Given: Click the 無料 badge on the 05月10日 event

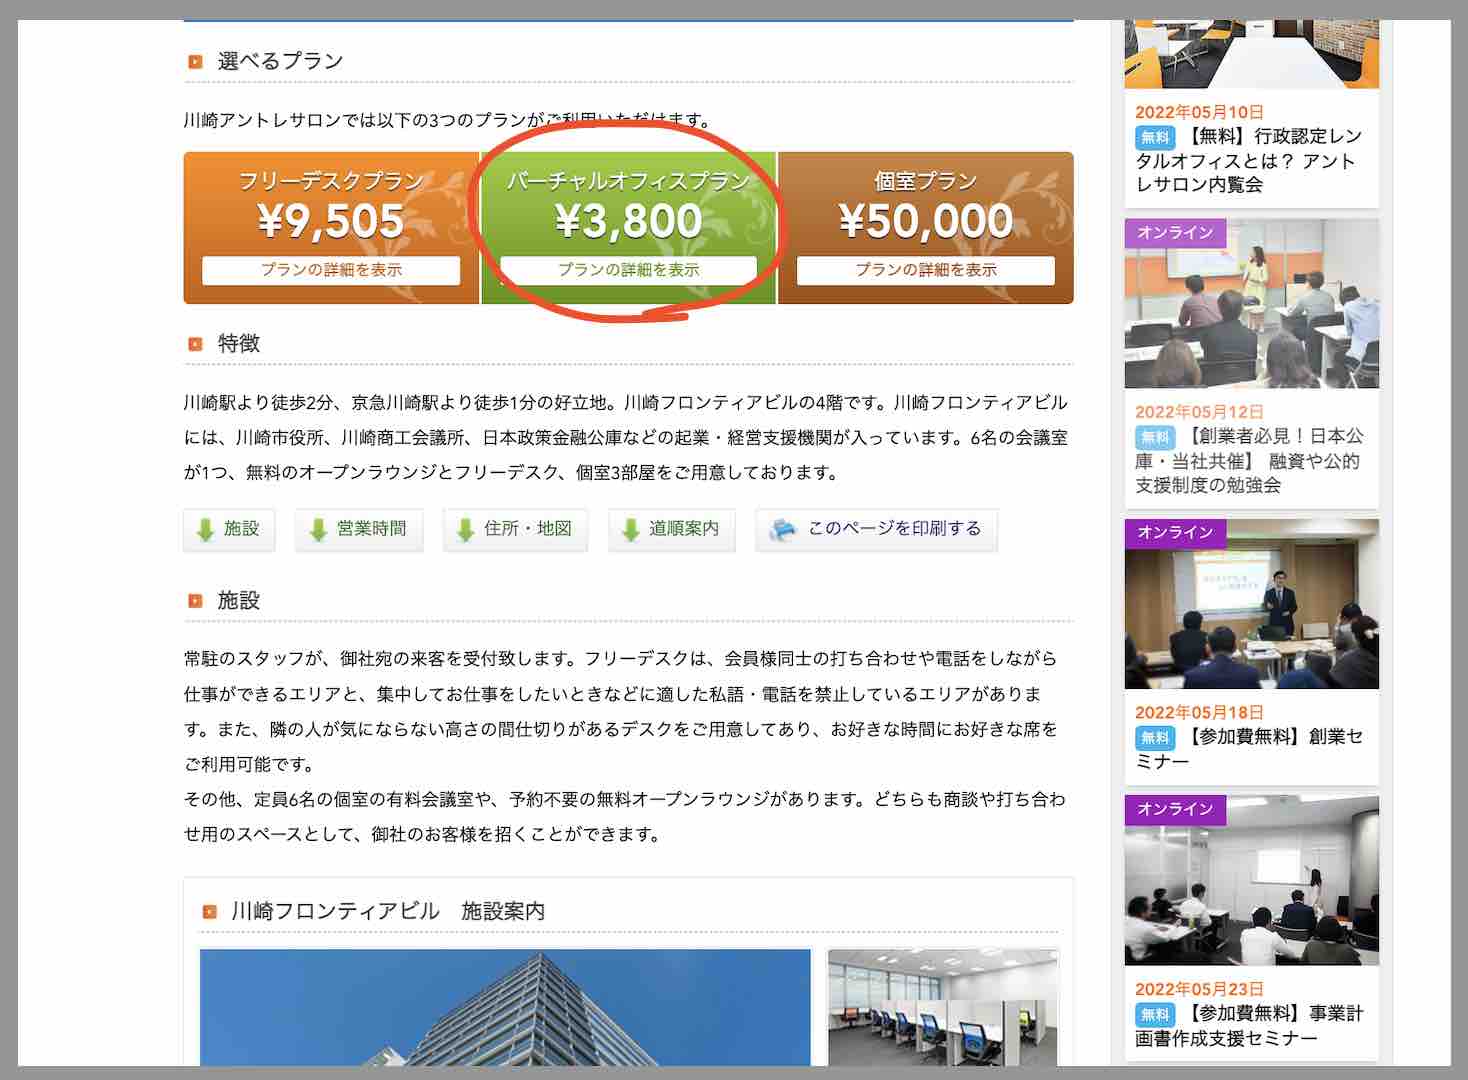Looking at the screenshot, I should point(1155,135).
